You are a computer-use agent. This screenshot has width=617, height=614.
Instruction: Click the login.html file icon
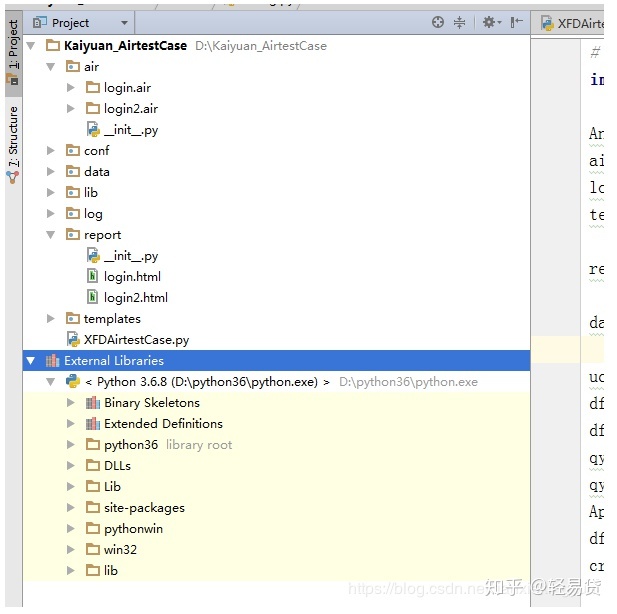[x=92, y=276]
